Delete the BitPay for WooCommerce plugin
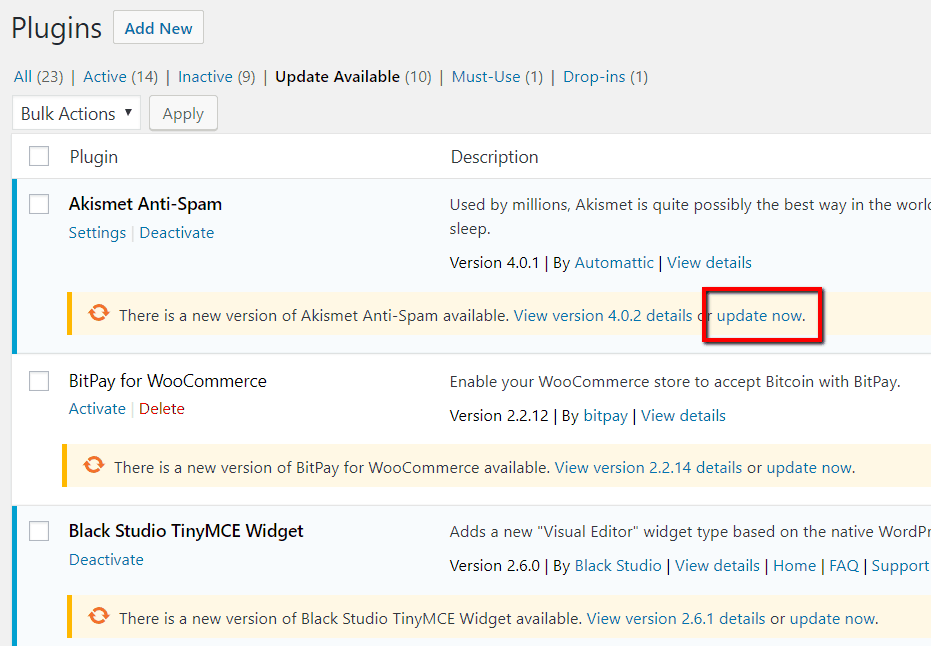The width and height of the screenshot is (931, 646). click(x=162, y=408)
